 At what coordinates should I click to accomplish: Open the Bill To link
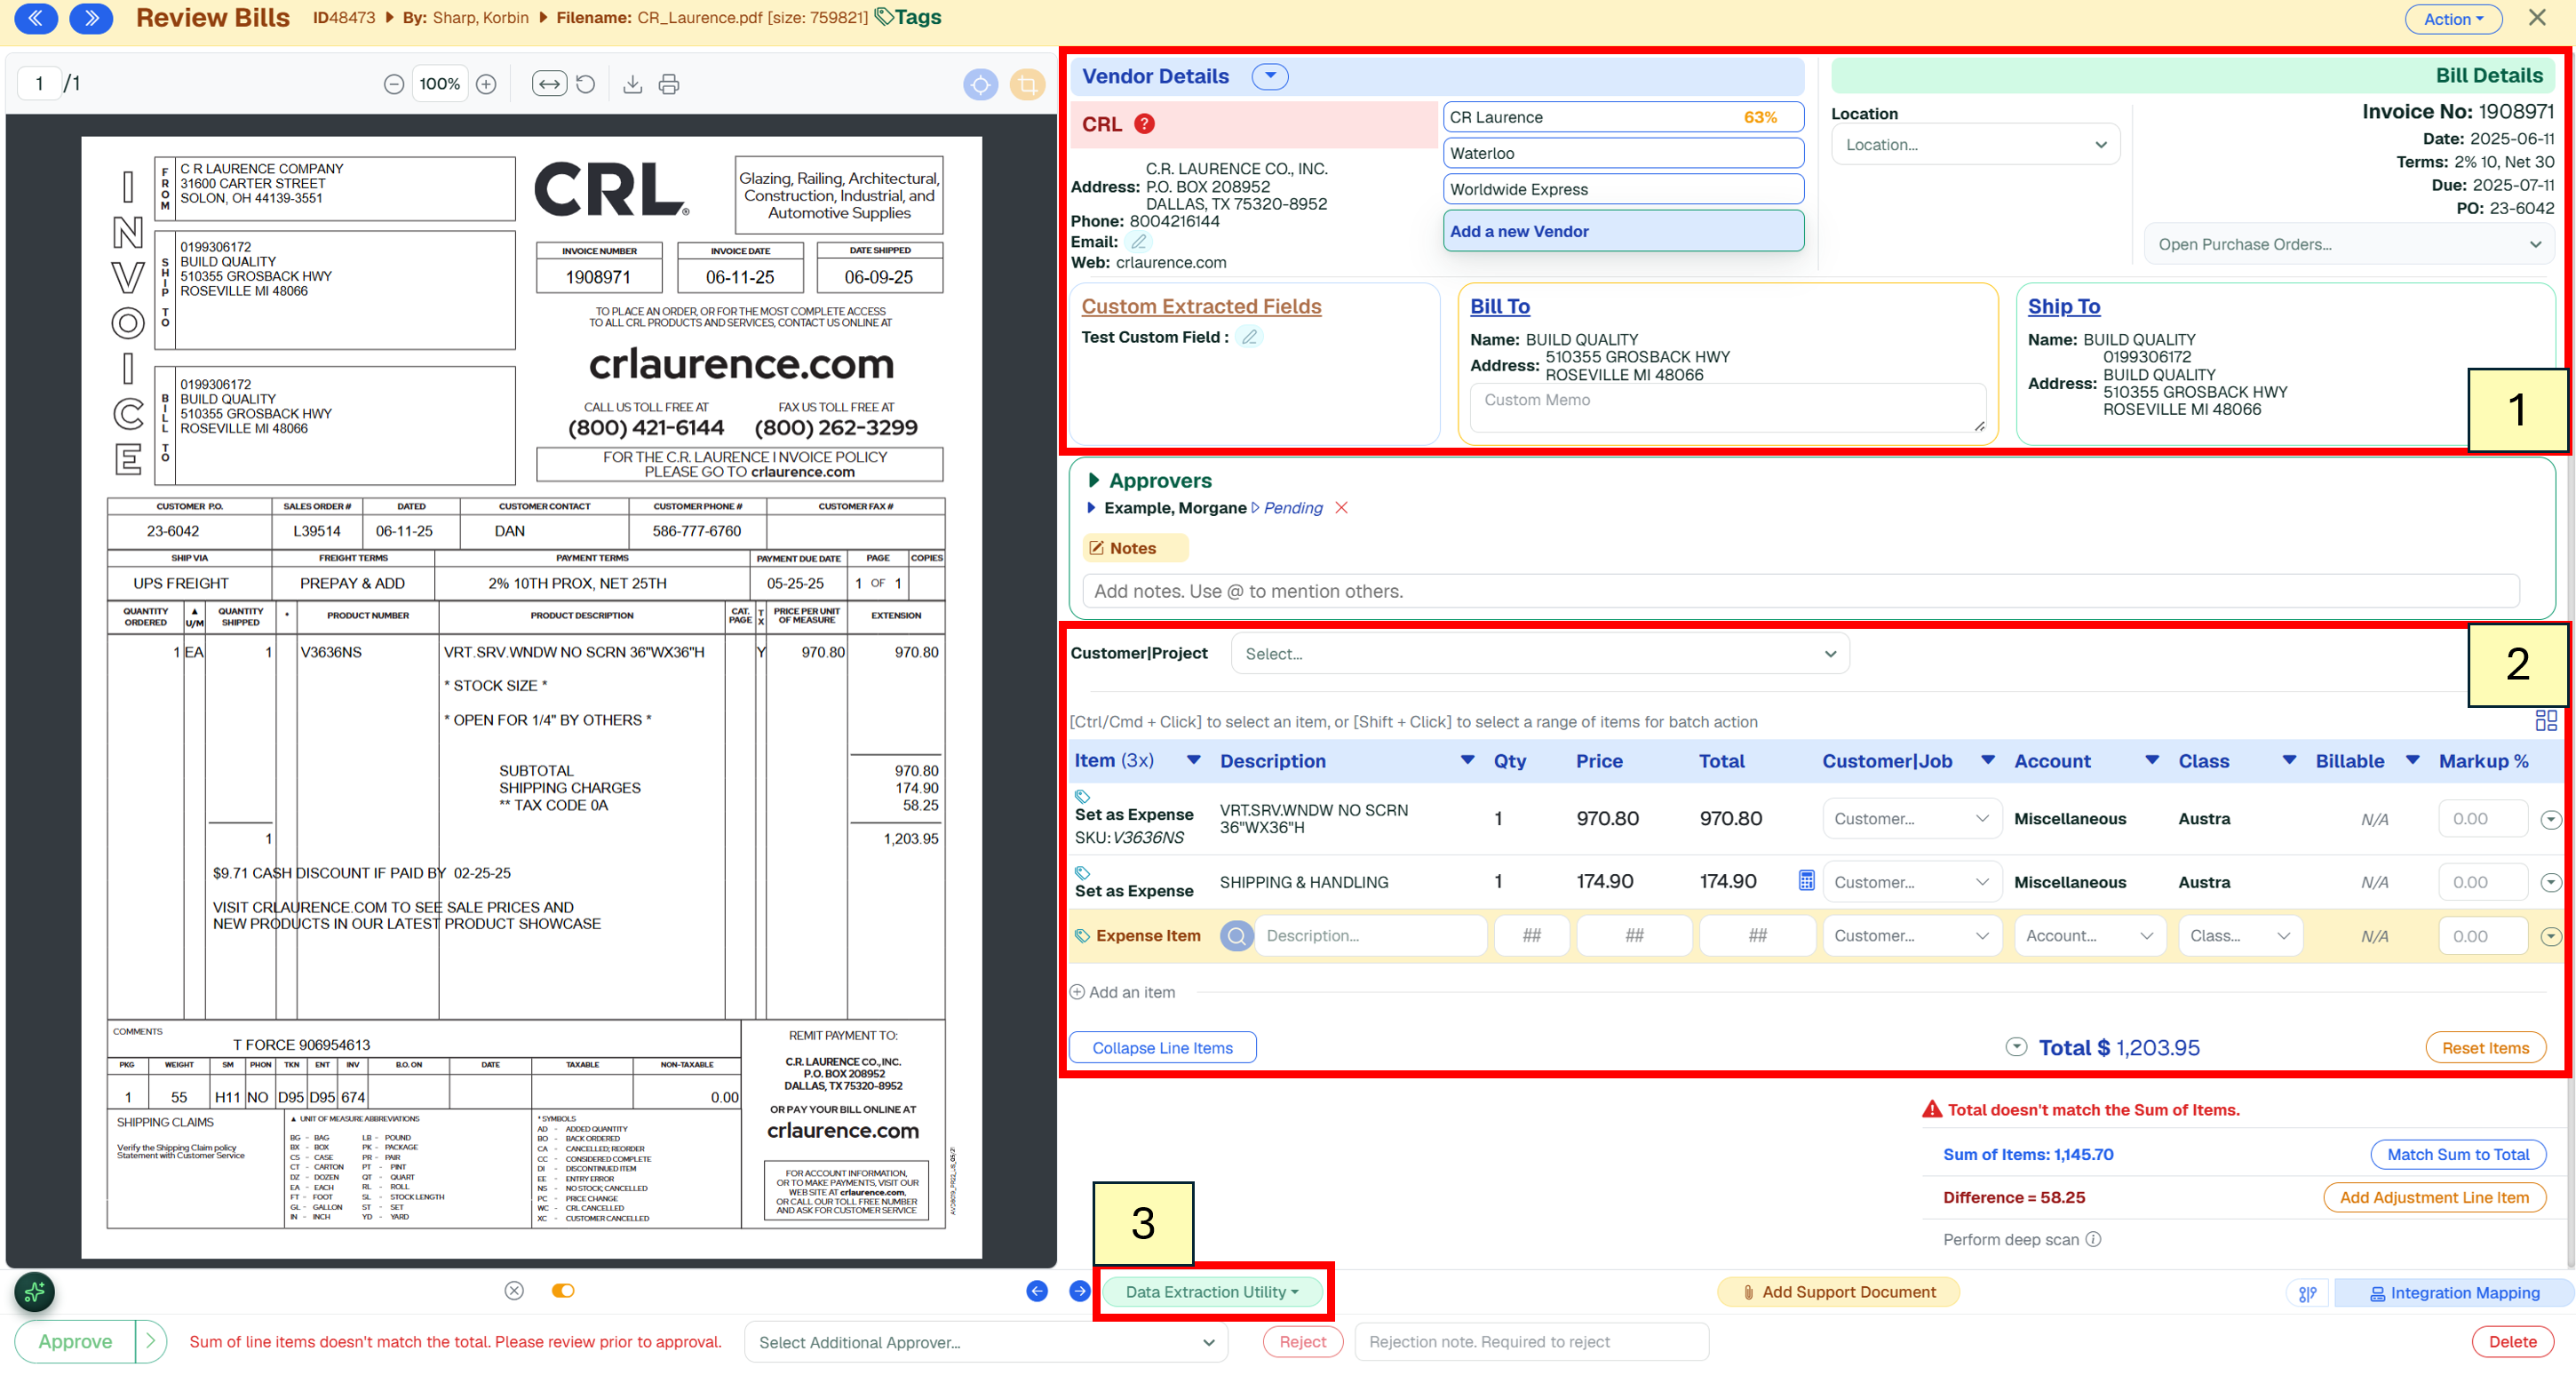point(1500,306)
